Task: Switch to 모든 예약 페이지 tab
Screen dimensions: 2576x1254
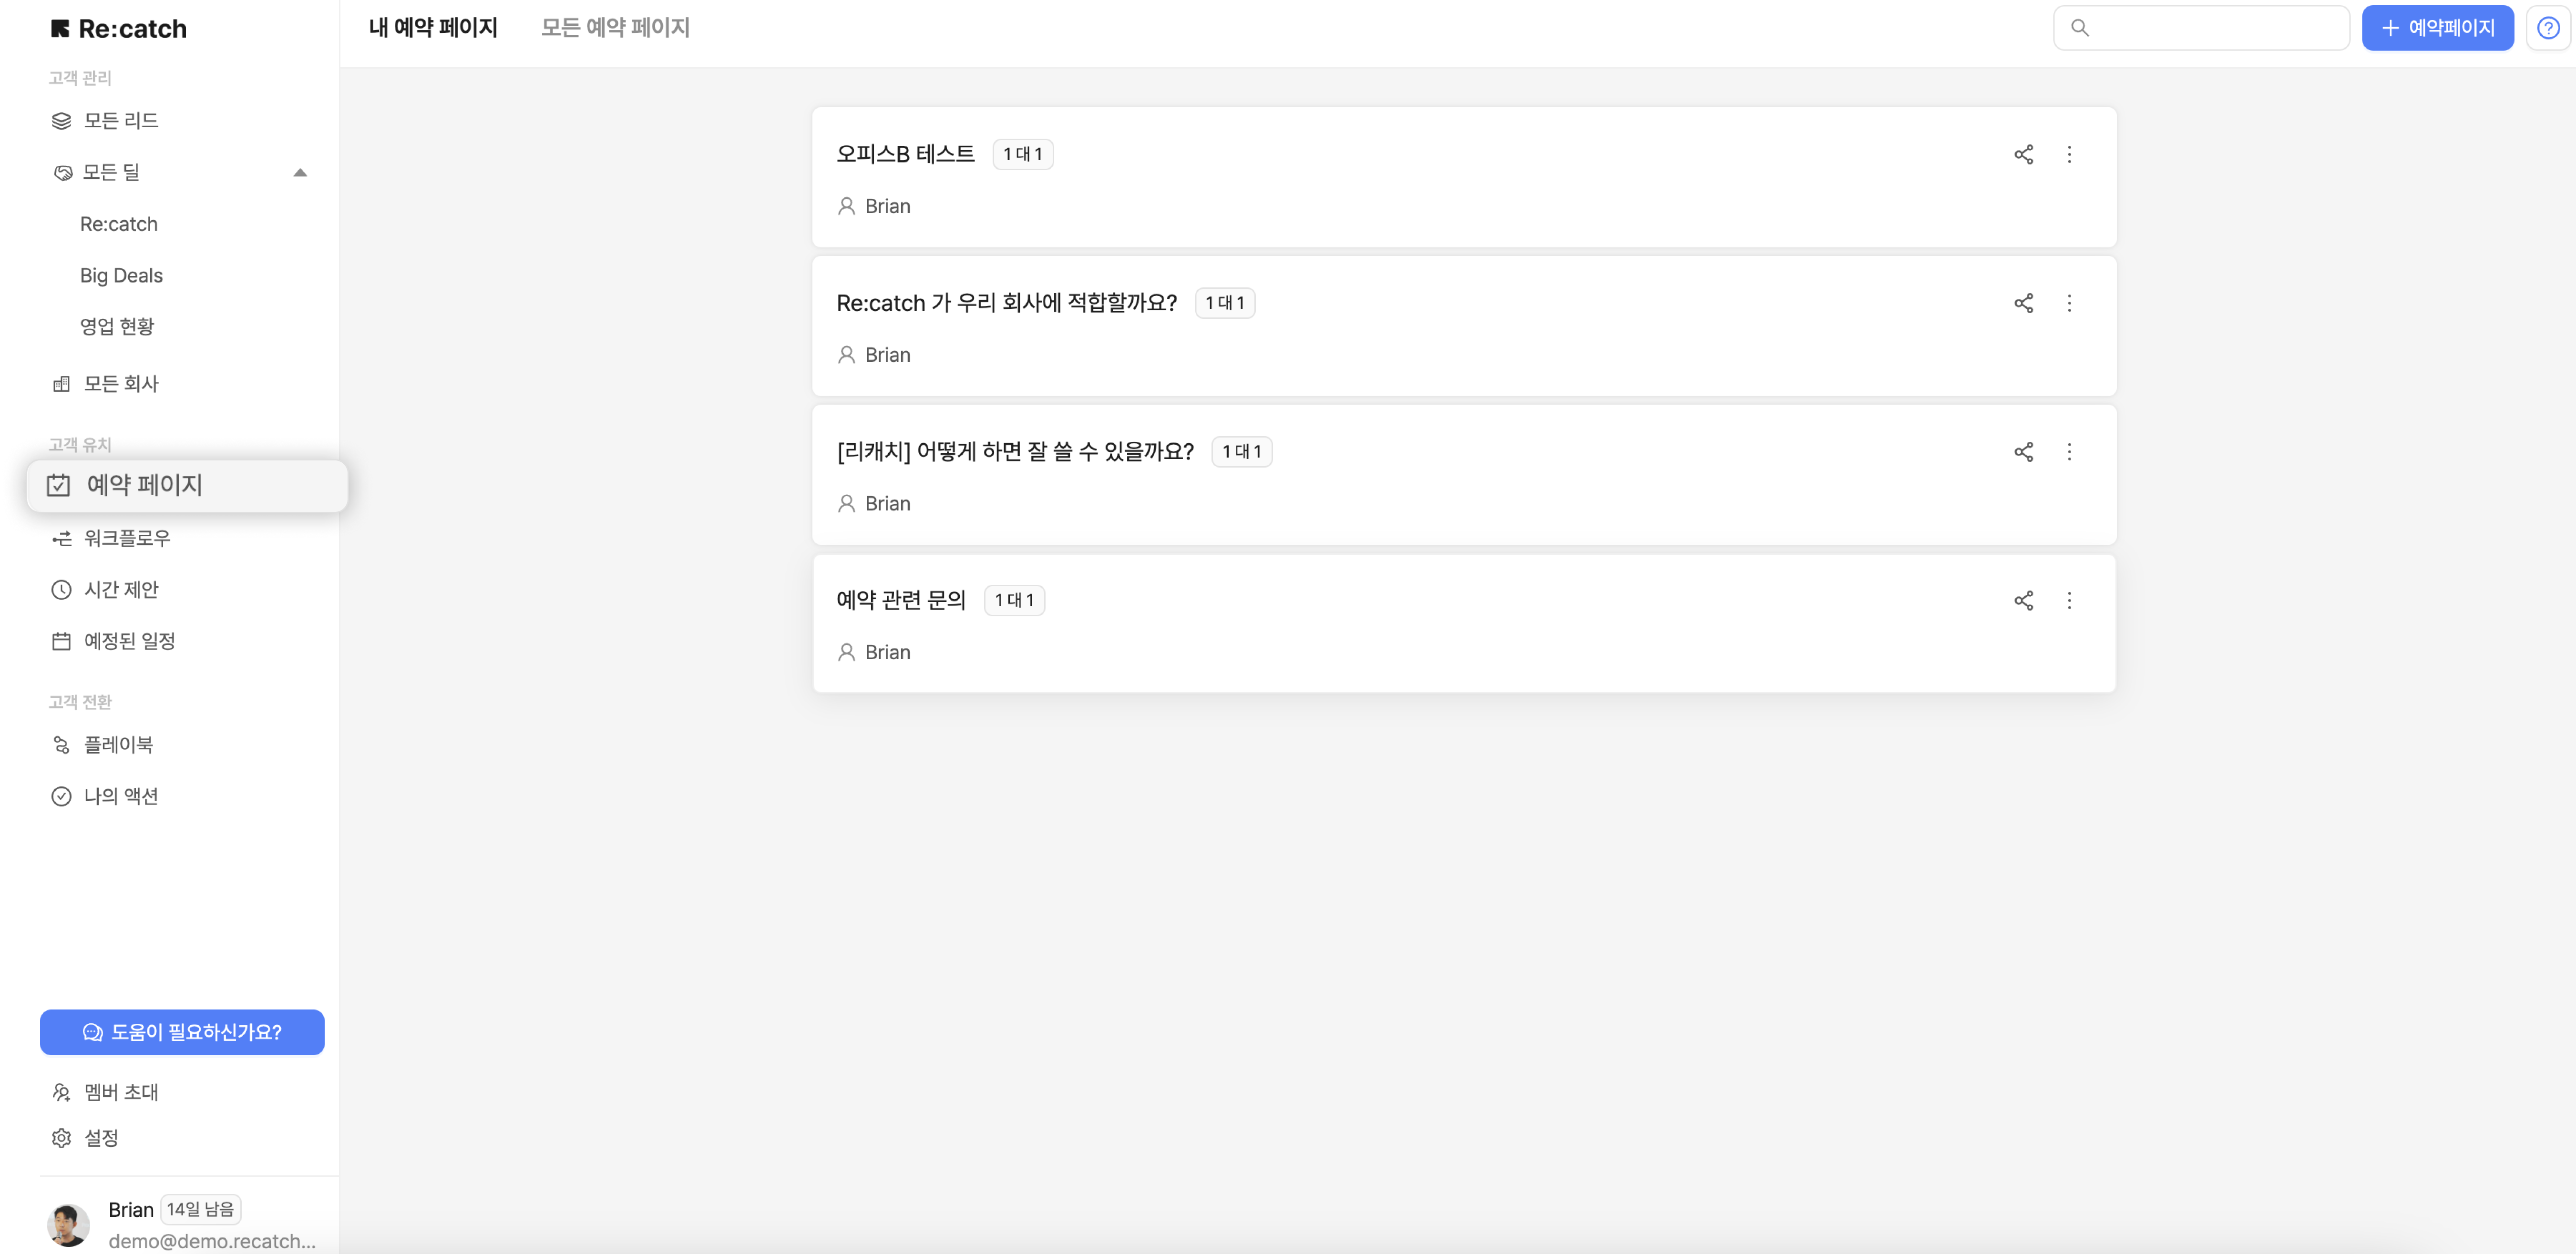Action: click(x=615, y=28)
